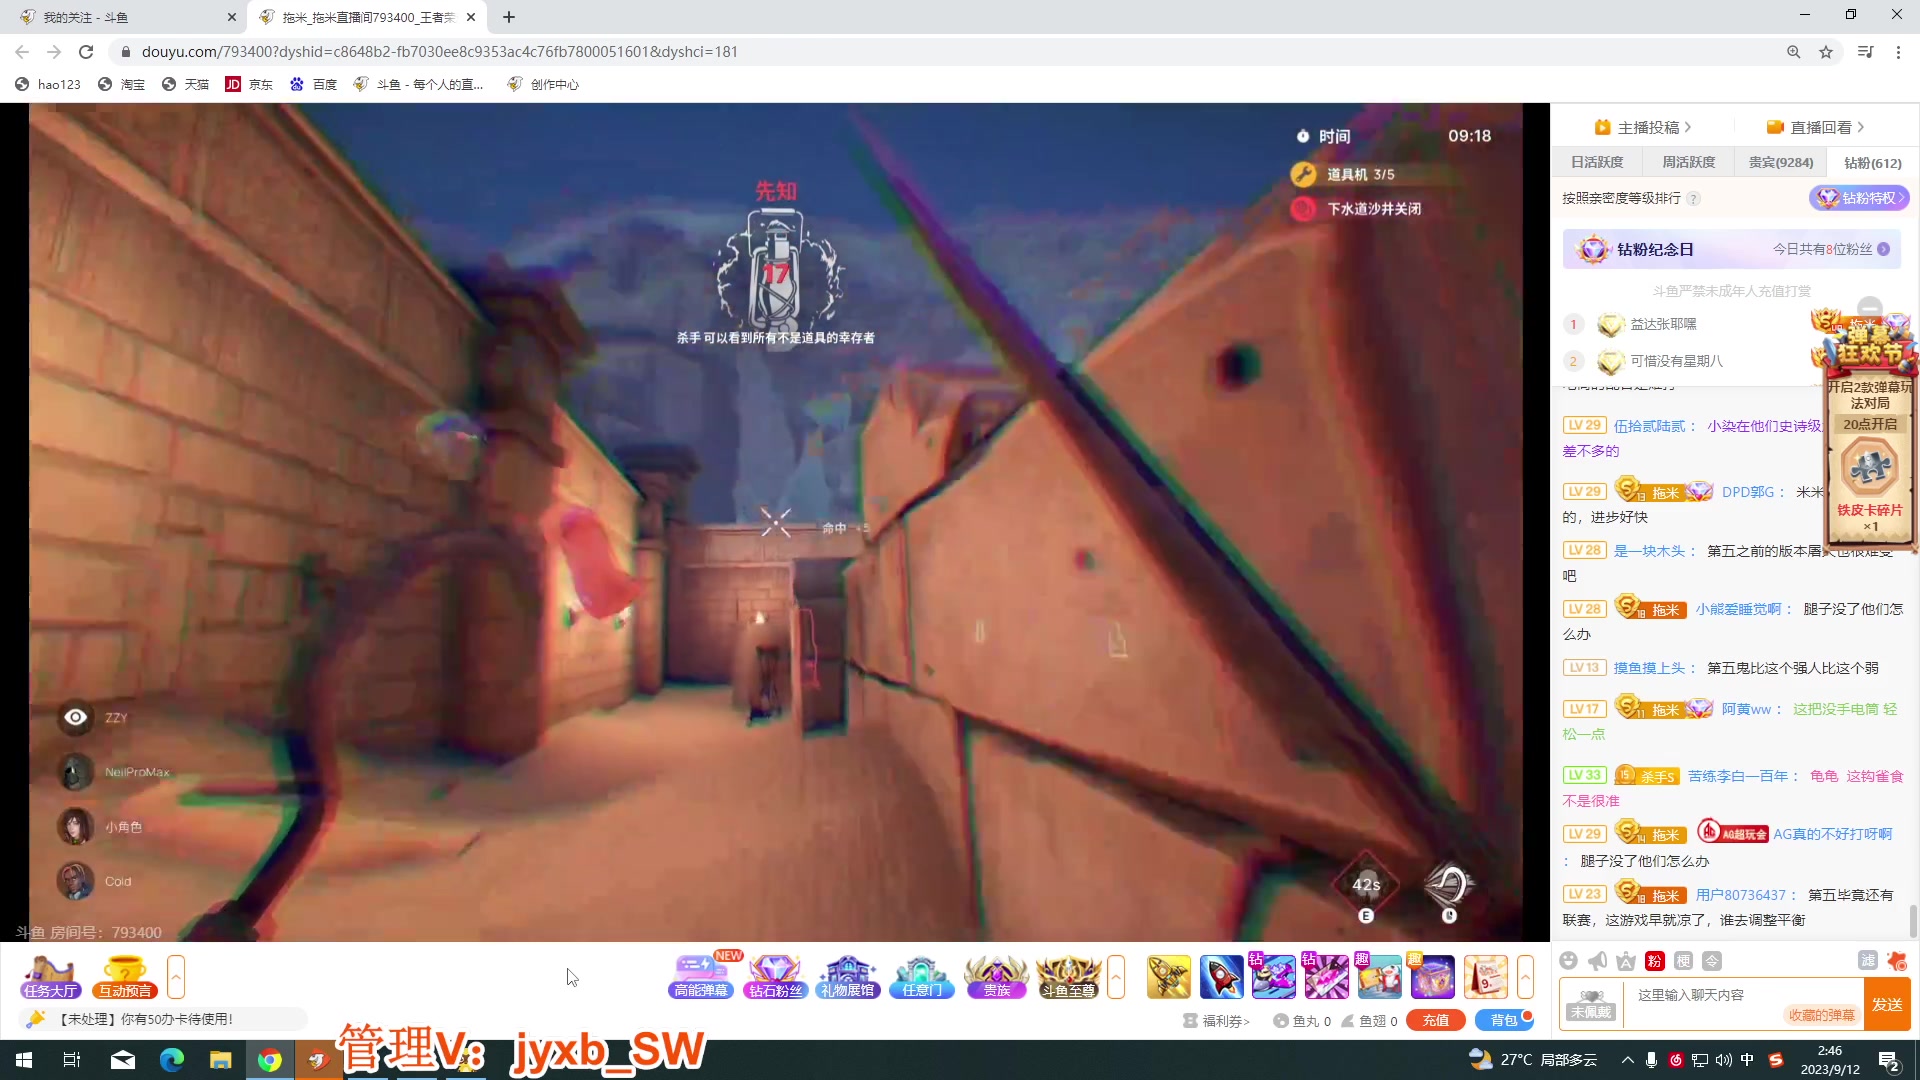This screenshot has height=1080, width=1920.
Task: Open File Explorer from the taskbar
Action: tap(221, 1060)
